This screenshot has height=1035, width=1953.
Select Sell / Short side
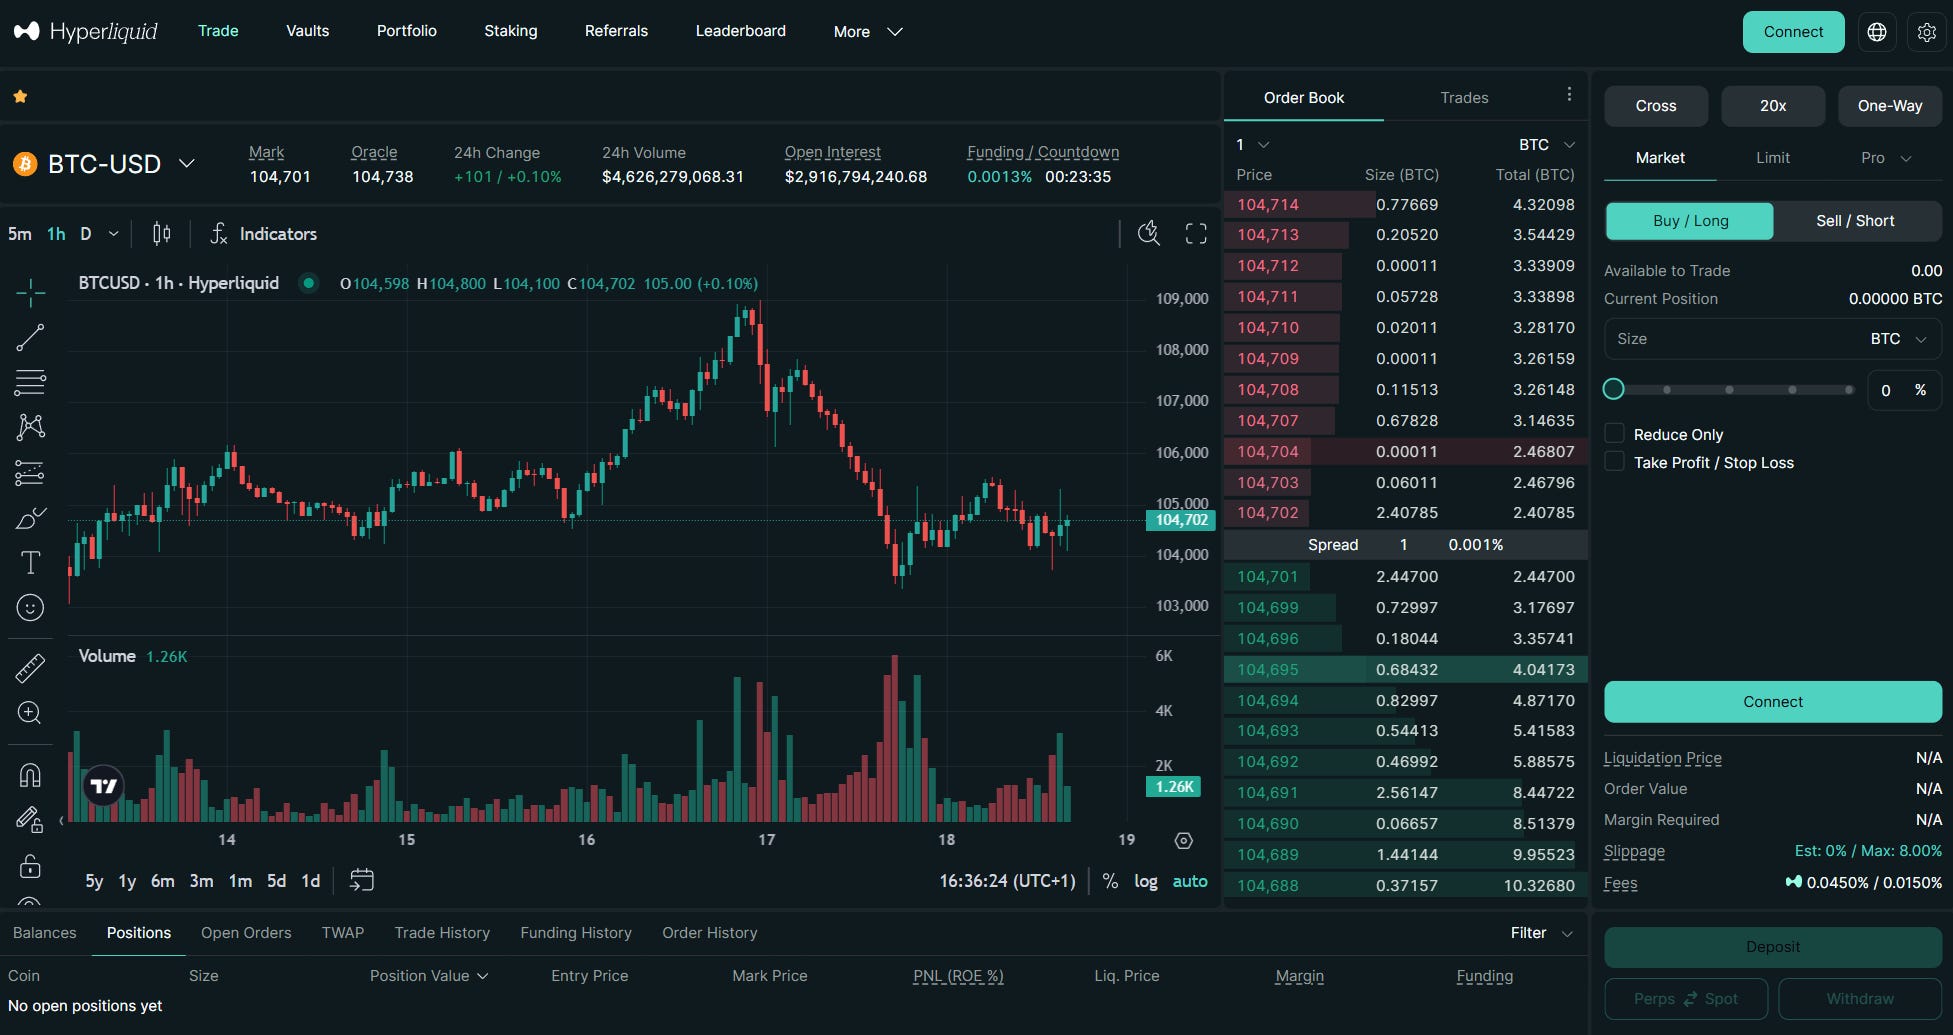pos(1855,221)
